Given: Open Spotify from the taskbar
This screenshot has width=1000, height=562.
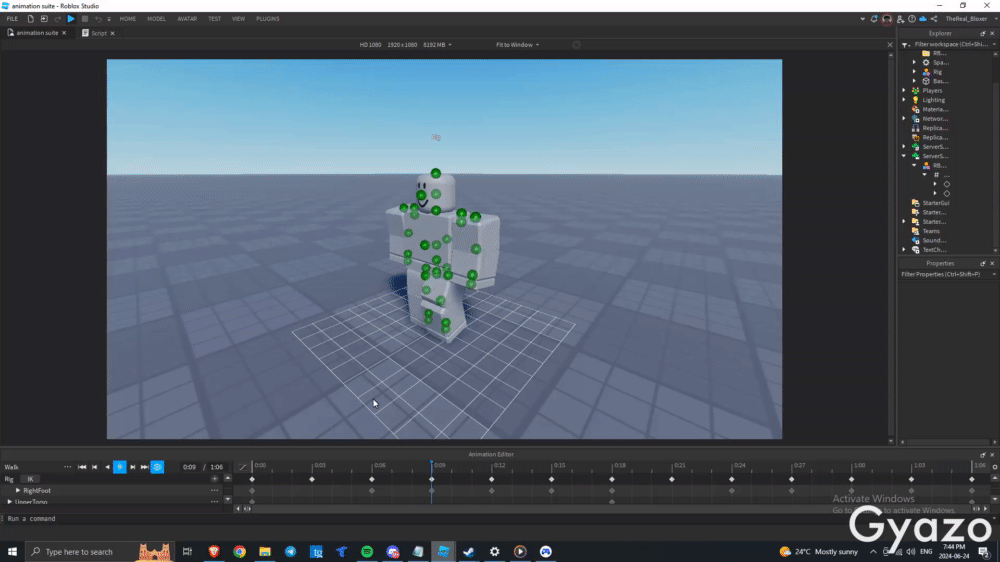Looking at the screenshot, I should coord(367,551).
